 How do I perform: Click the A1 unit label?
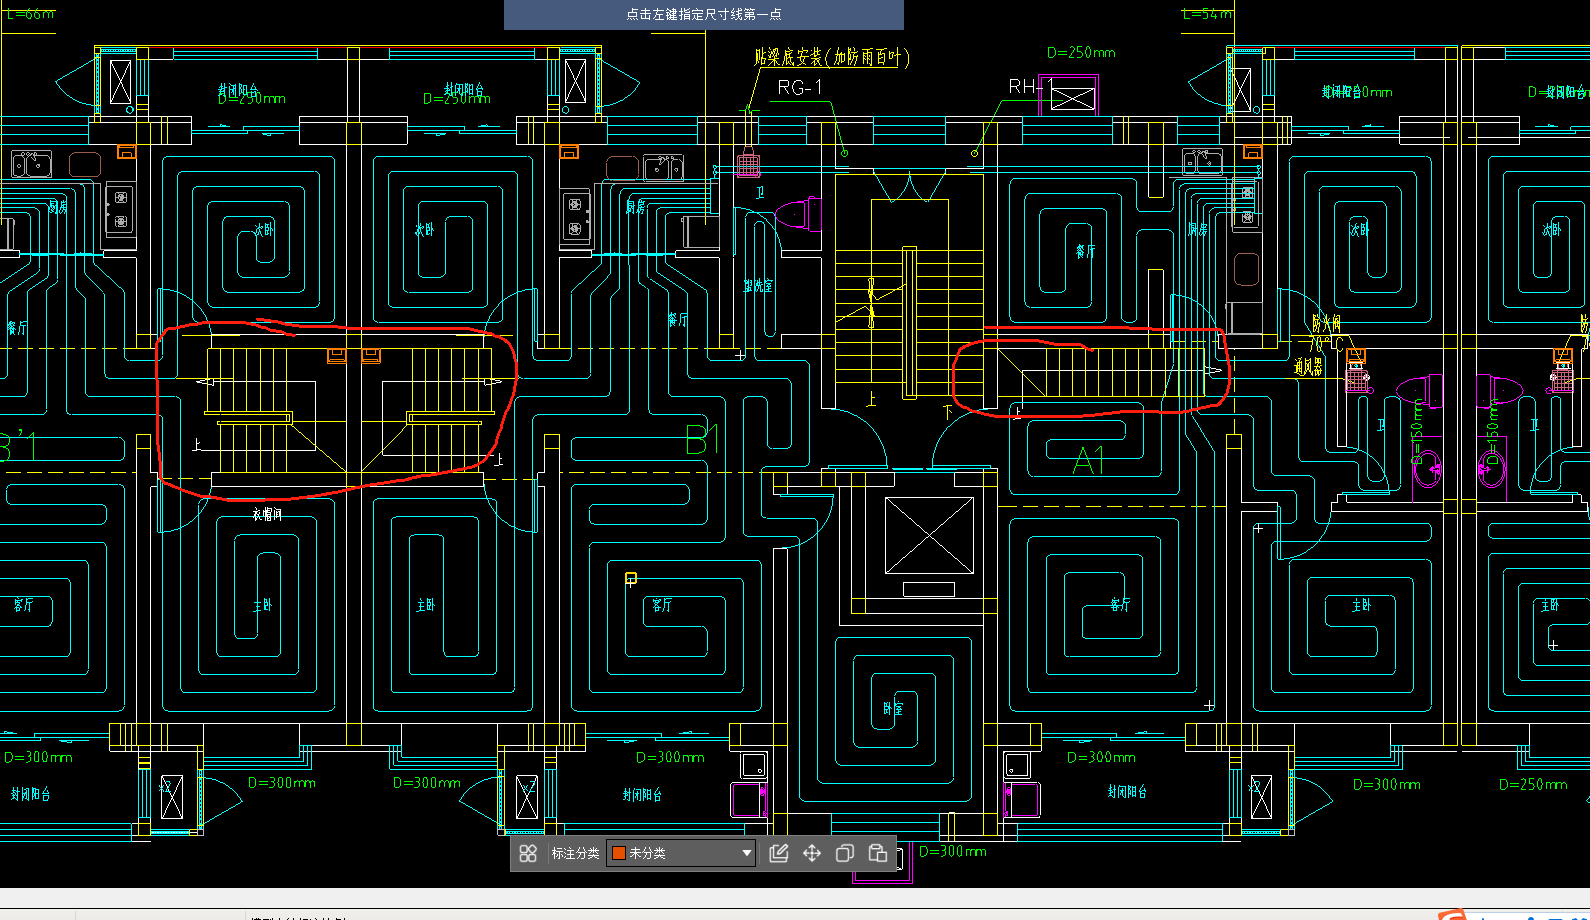tap(1089, 461)
